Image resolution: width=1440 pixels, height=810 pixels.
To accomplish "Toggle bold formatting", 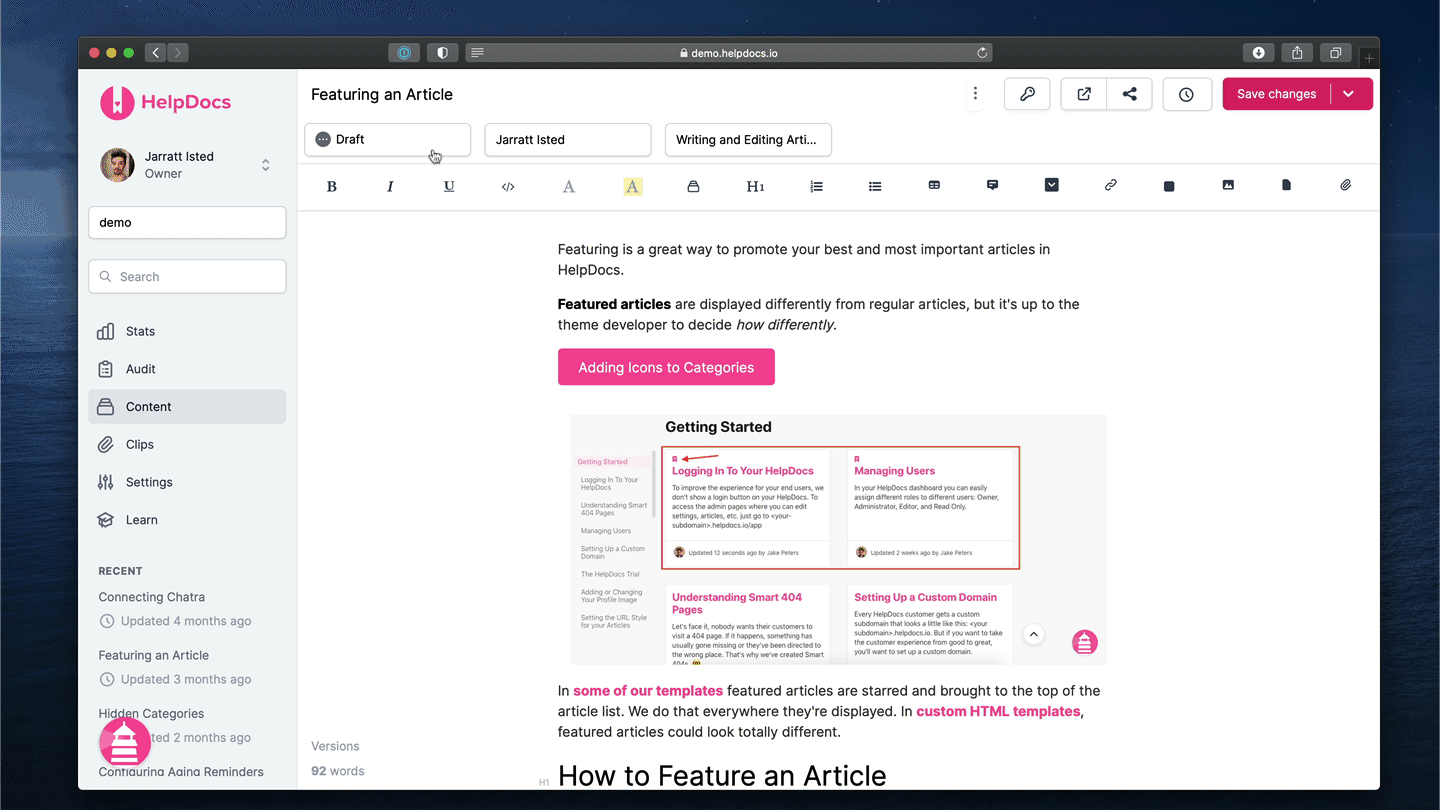I will [332, 186].
